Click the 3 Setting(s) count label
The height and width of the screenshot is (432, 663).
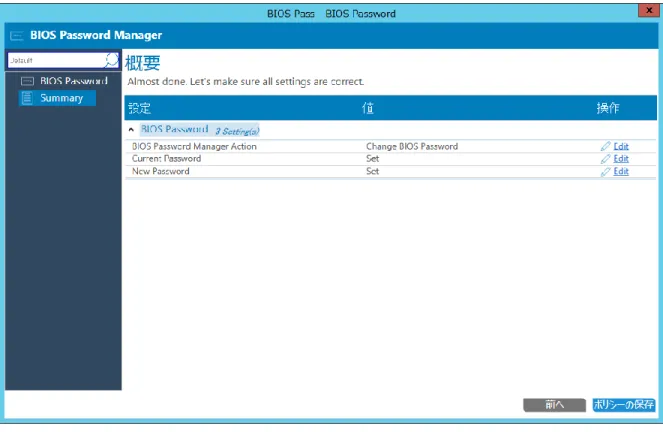237,131
